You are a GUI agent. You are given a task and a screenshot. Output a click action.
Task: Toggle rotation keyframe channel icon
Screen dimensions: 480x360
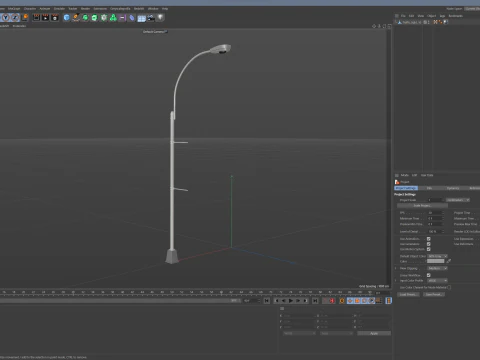click(364, 301)
